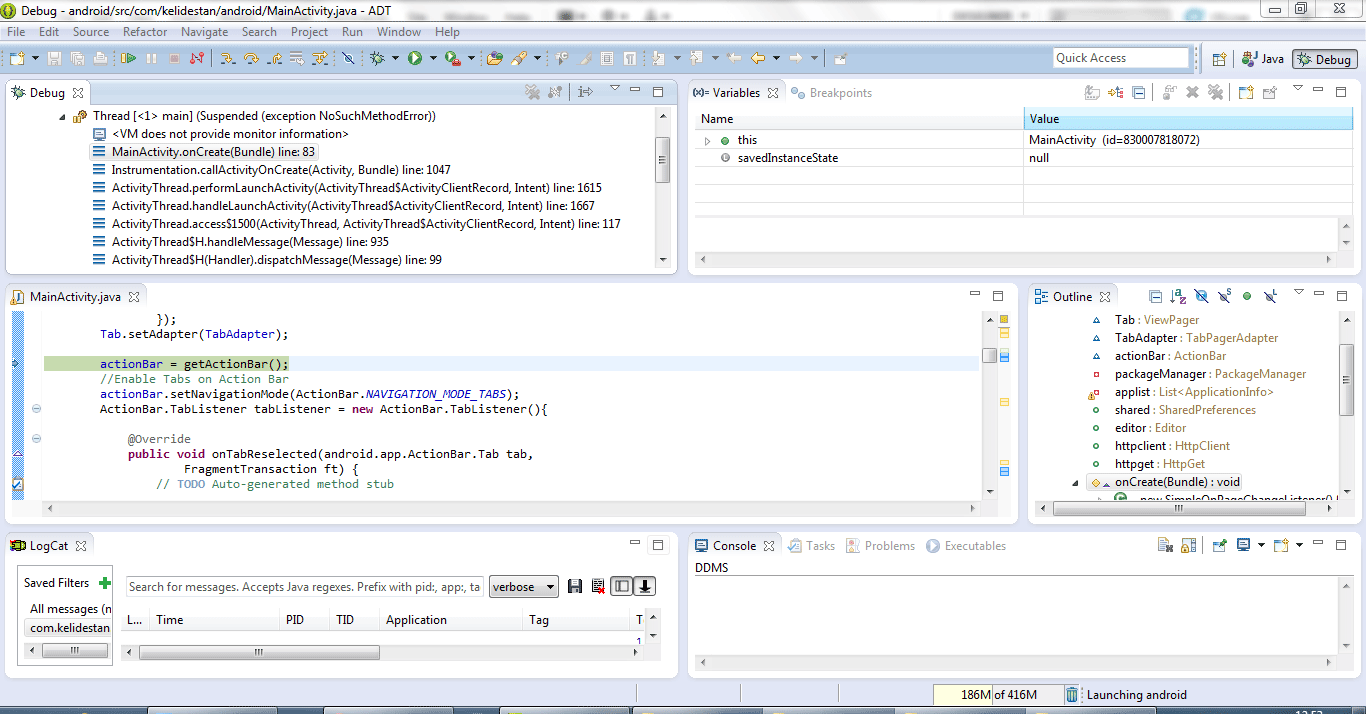Switch to the Debug perspective button
This screenshot has height=714, width=1366.
coord(1324,59)
